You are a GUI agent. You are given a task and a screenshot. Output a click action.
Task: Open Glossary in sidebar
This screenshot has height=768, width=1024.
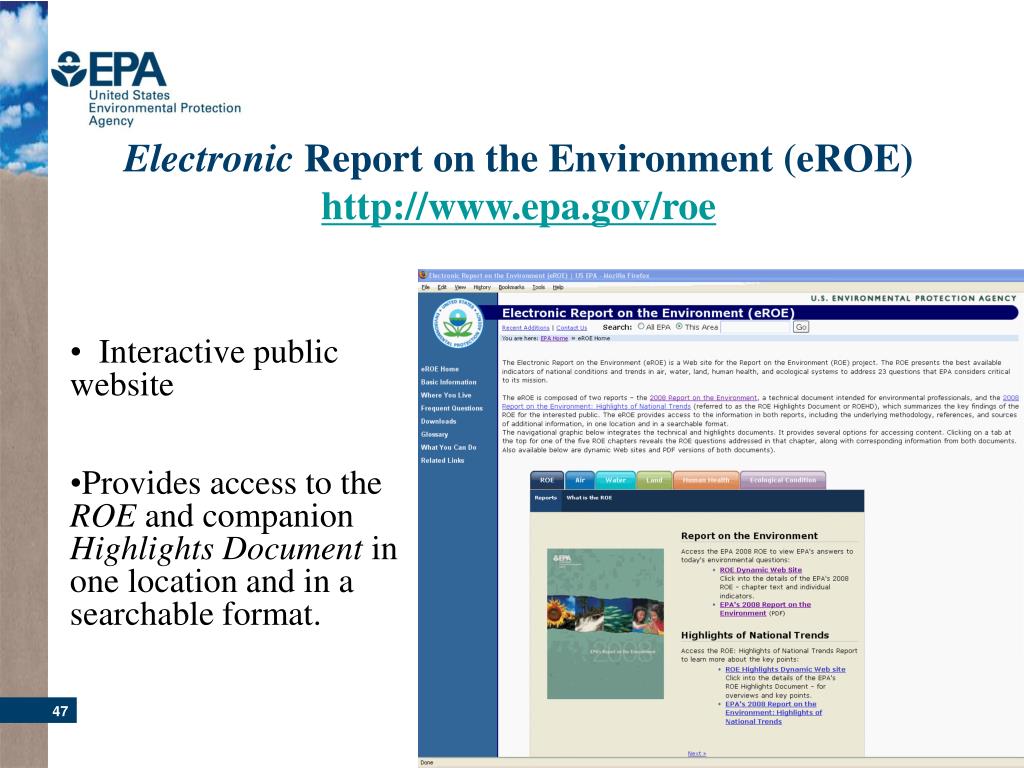point(434,434)
